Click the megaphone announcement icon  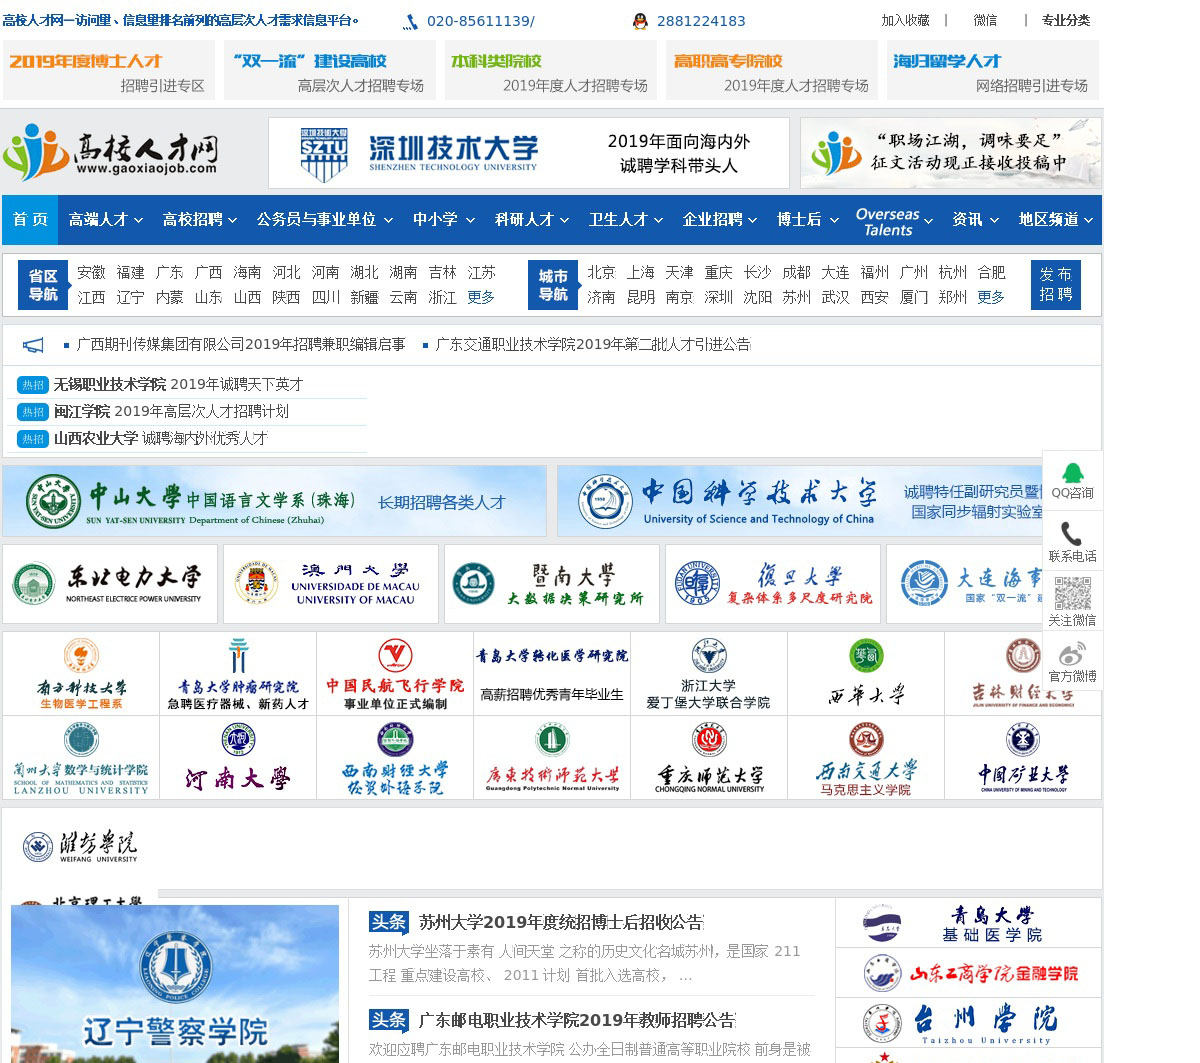(x=34, y=345)
